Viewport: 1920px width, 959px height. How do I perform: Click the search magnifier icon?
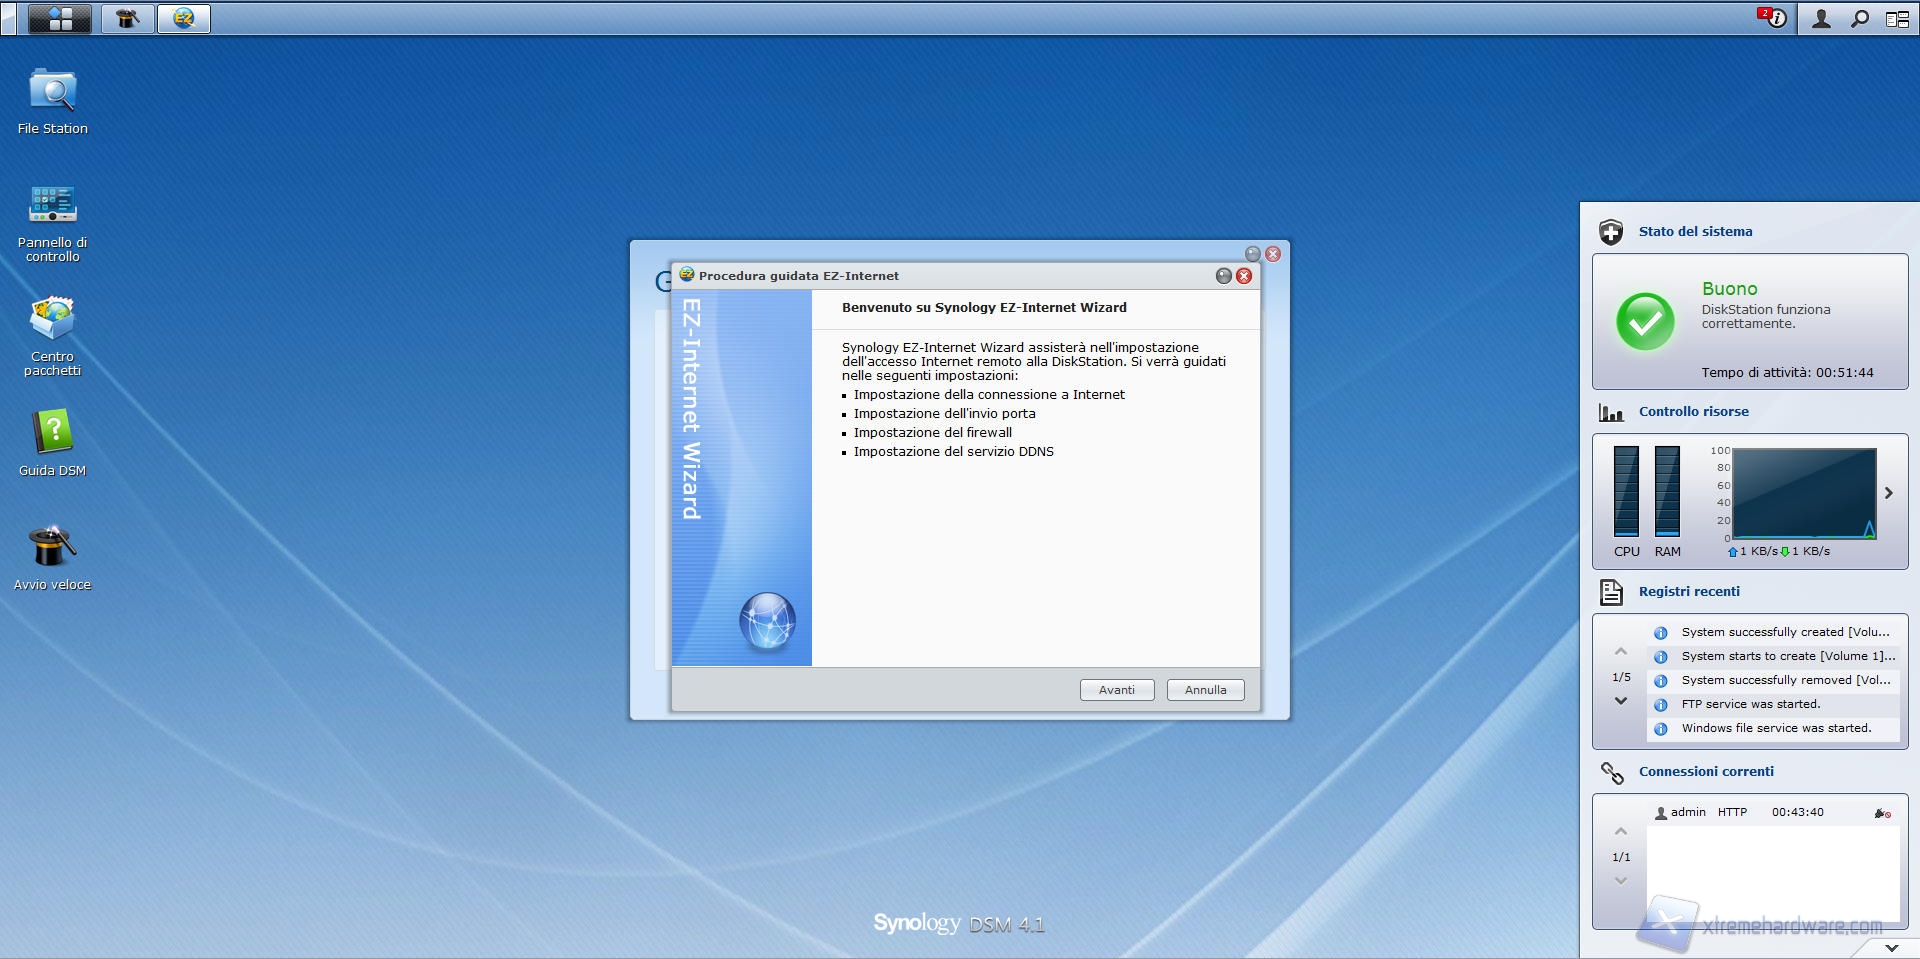(1859, 18)
